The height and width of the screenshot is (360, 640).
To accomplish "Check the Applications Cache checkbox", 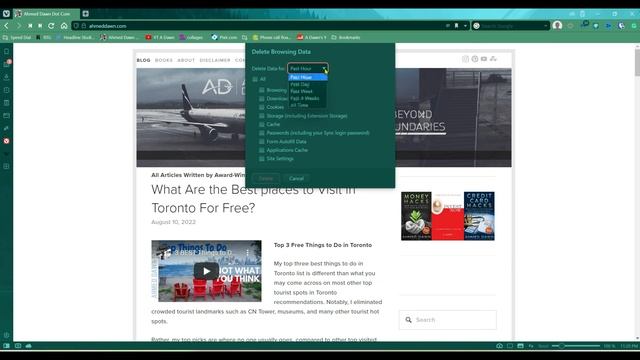I will 262,150.
